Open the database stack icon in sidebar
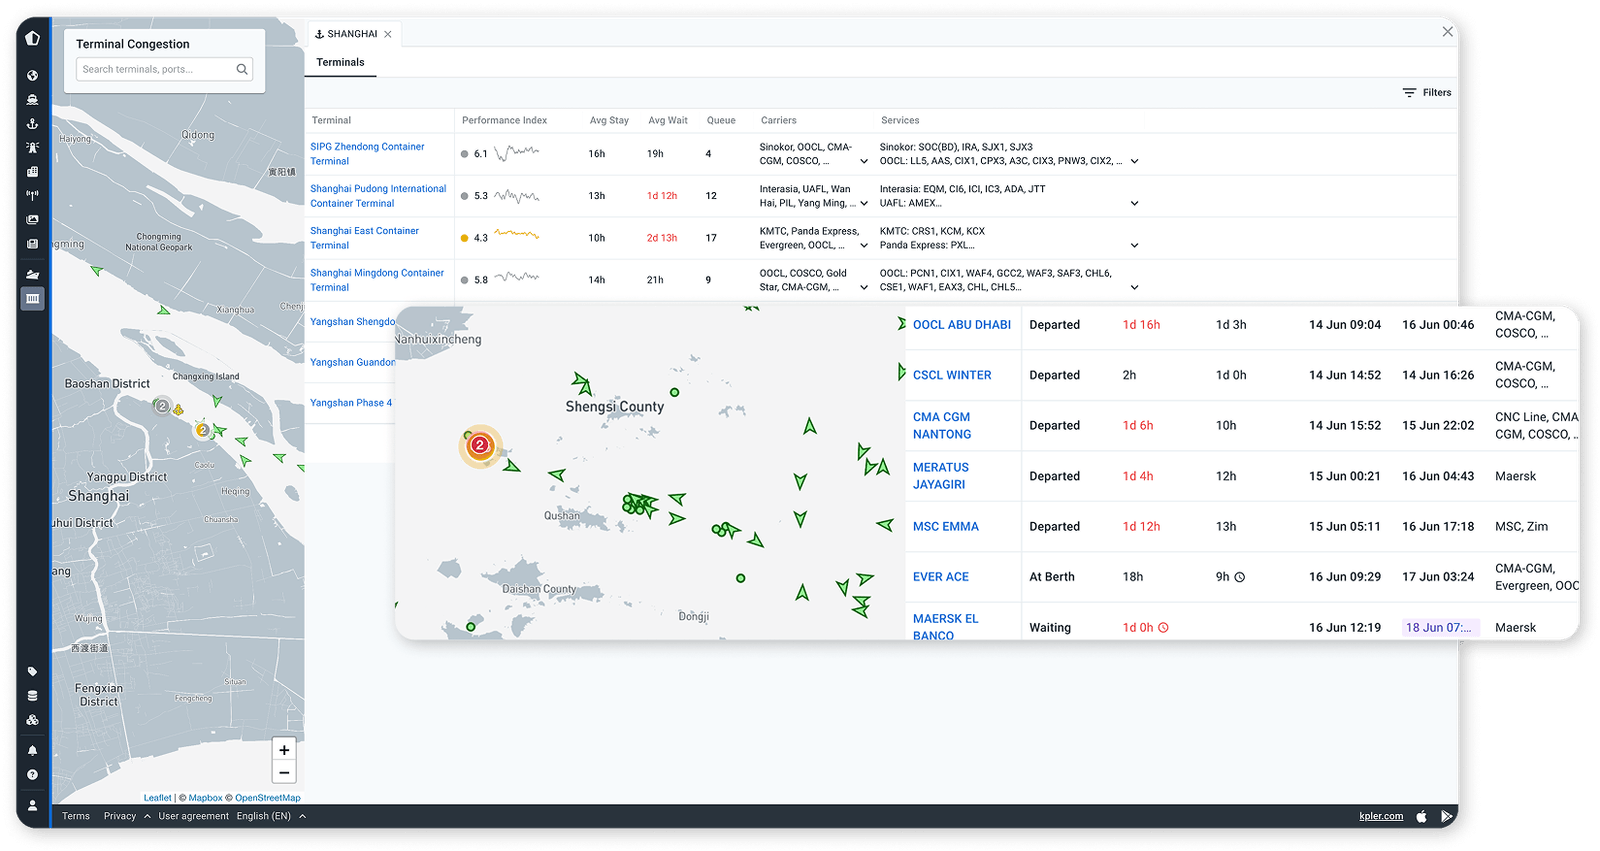 [x=32, y=695]
